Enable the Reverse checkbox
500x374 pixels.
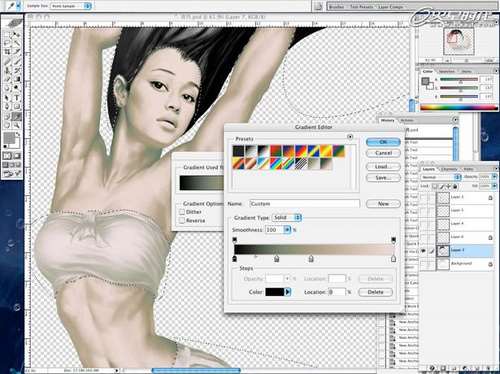pyautogui.click(x=182, y=220)
